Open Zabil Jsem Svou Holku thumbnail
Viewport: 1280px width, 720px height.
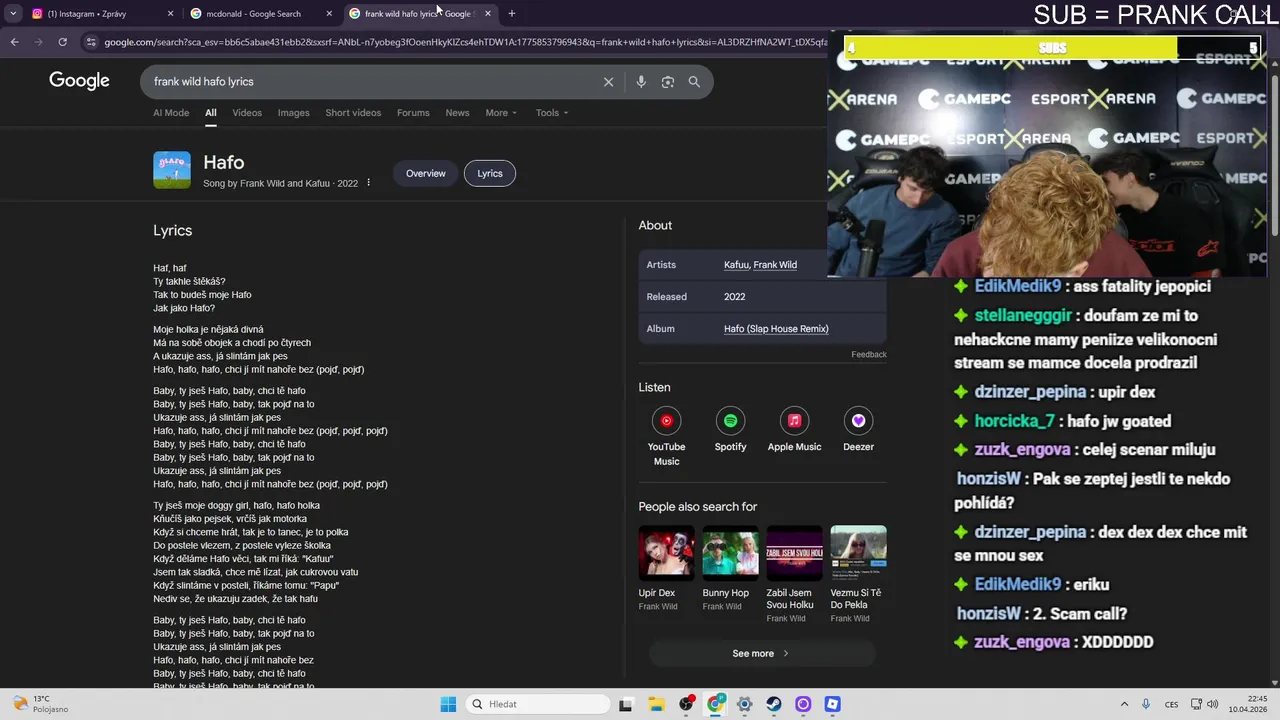coord(794,551)
